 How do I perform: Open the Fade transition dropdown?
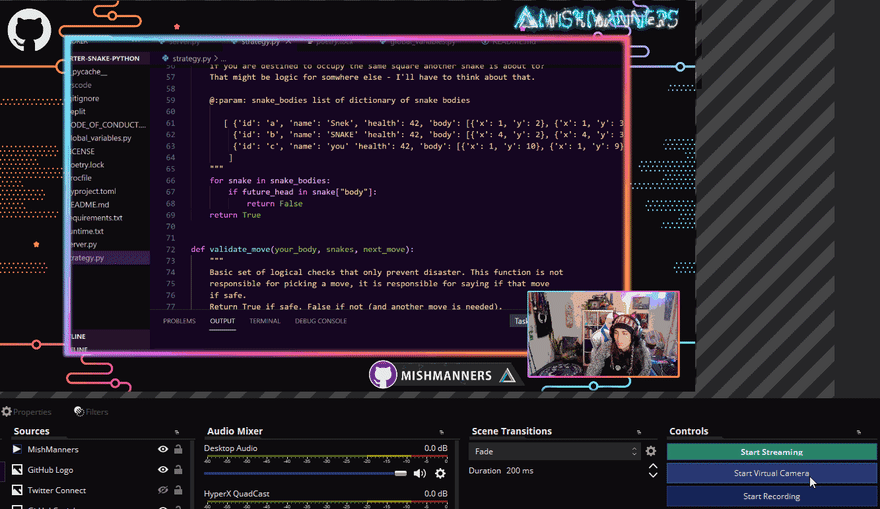coord(554,451)
